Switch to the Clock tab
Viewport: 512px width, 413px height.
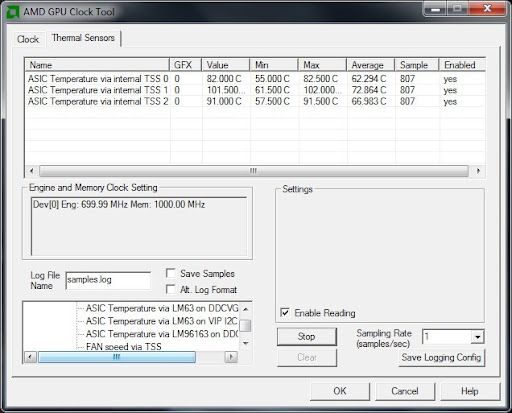[28, 39]
